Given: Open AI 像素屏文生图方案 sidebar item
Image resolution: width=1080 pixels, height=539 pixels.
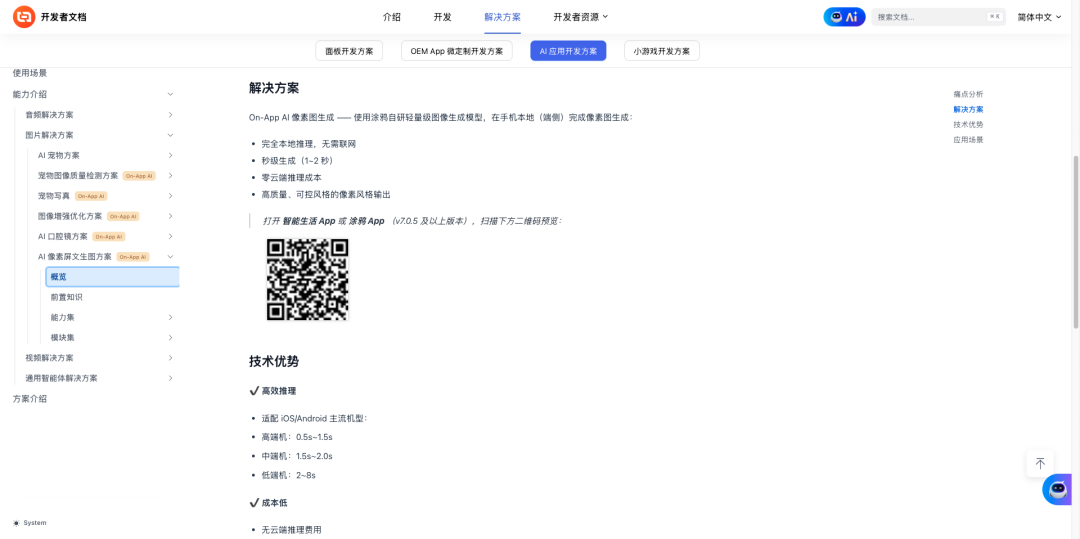Looking at the screenshot, I should [x=74, y=257].
